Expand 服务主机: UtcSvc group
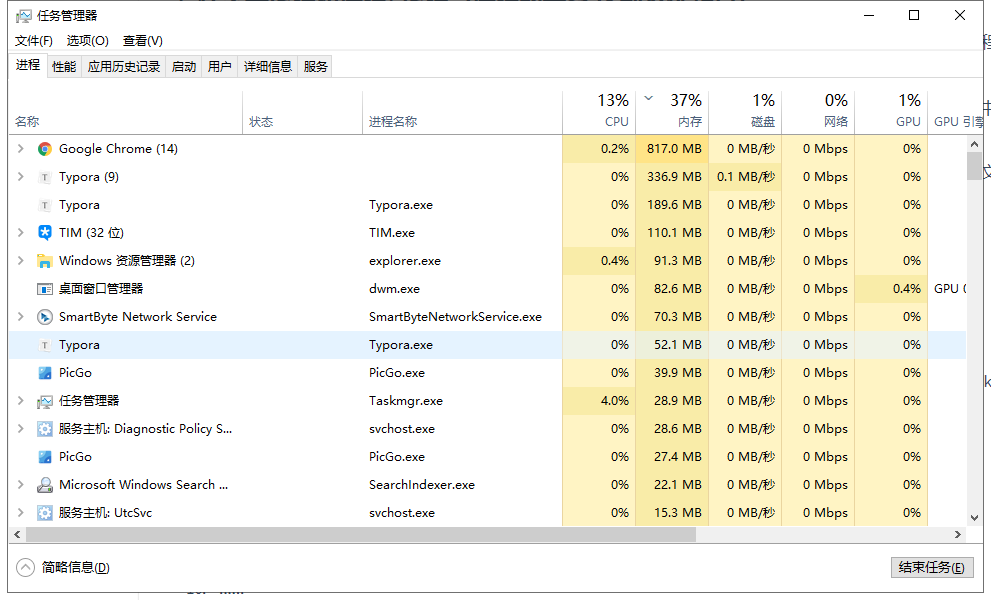 20,513
